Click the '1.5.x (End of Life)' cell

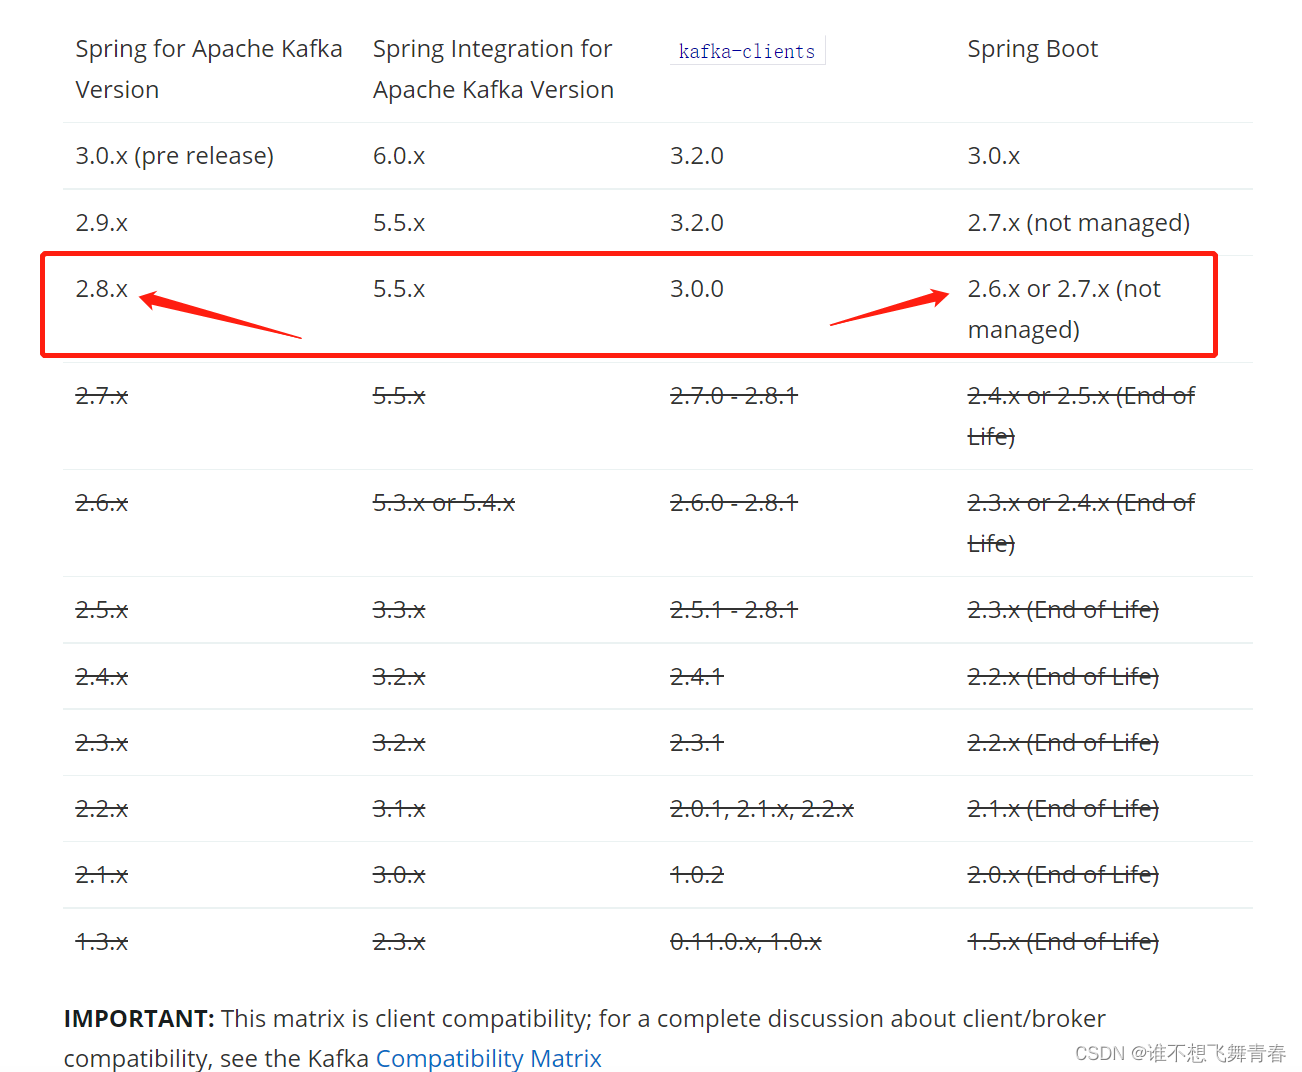(x=1063, y=942)
